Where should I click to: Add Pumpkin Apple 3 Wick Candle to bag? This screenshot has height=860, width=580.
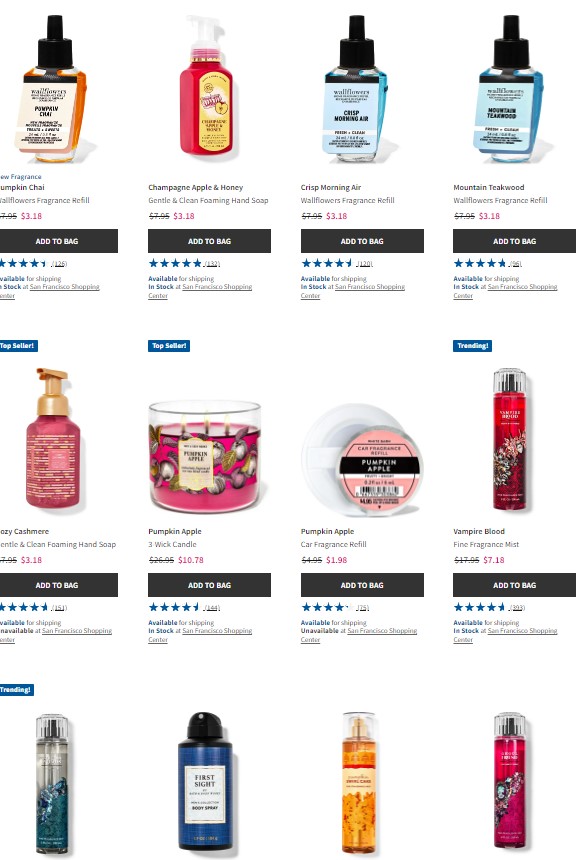click(x=209, y=585)
